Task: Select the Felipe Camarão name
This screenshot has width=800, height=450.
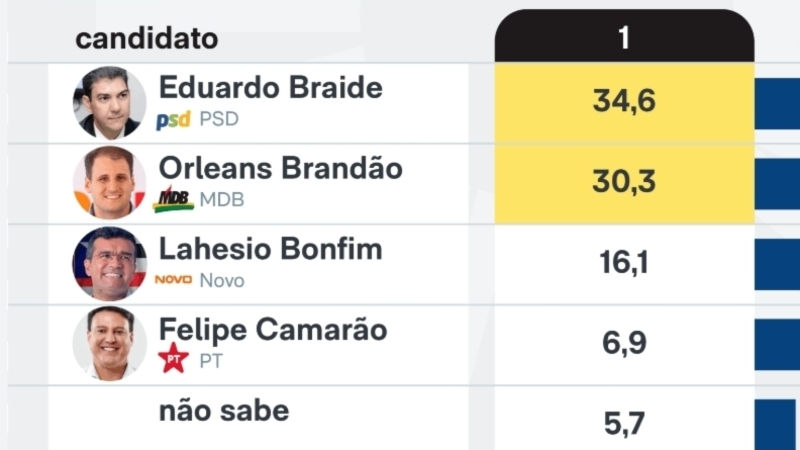Action: pos(273,329)
